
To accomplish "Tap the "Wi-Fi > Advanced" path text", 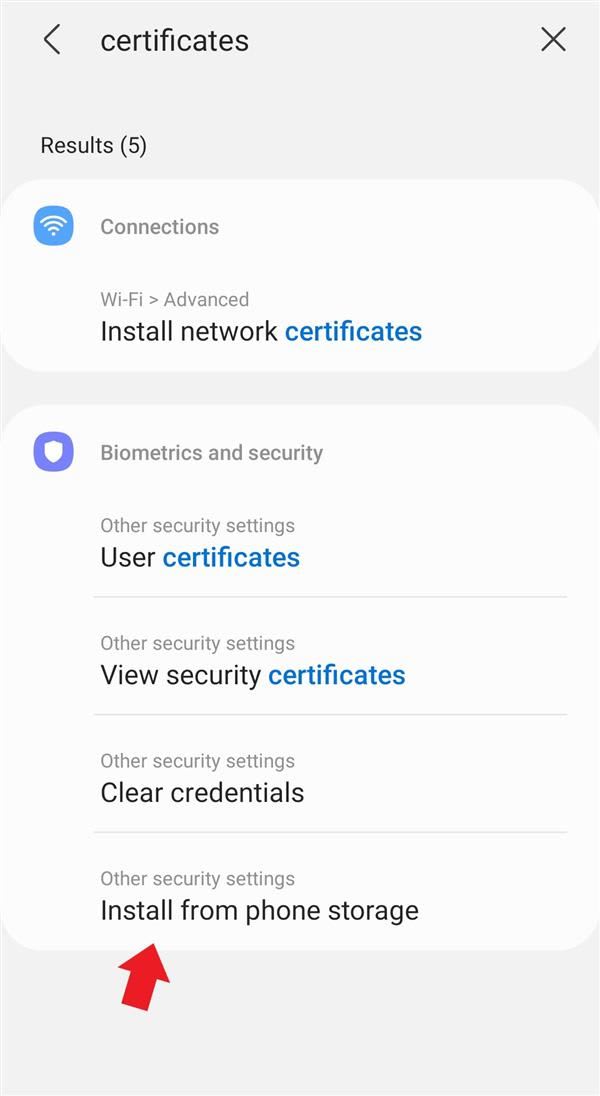I will (174, 299).
